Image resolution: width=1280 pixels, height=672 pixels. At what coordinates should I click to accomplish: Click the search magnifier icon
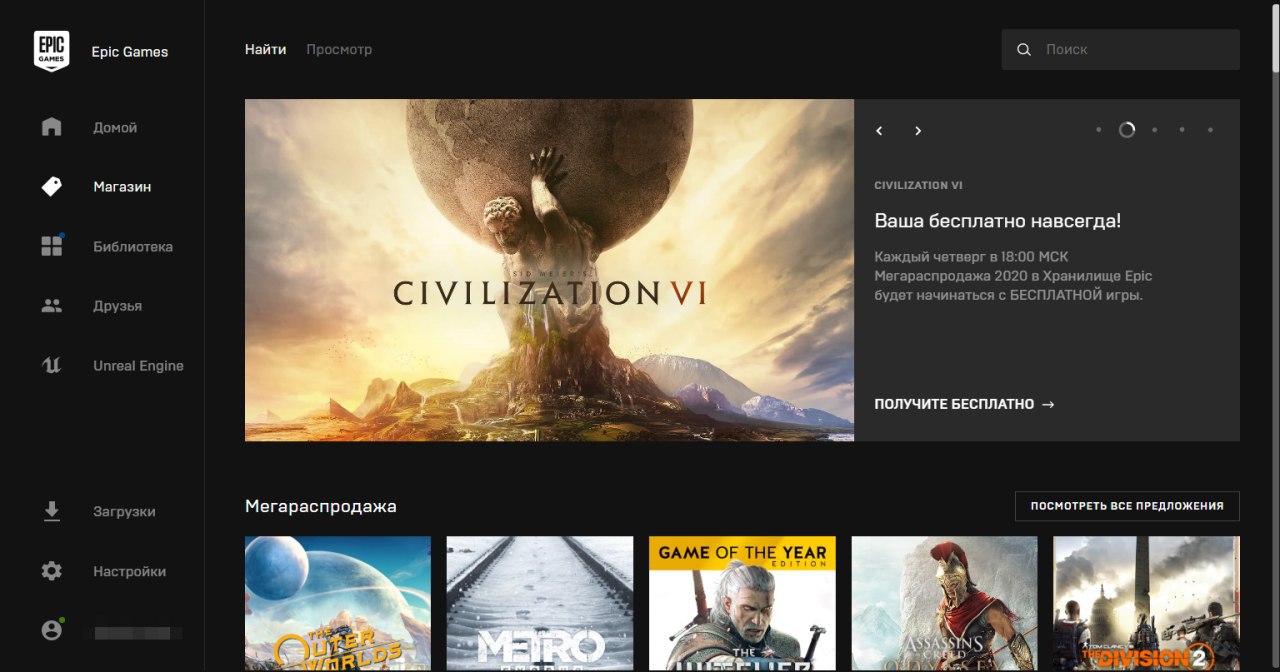click(1024, 49)
